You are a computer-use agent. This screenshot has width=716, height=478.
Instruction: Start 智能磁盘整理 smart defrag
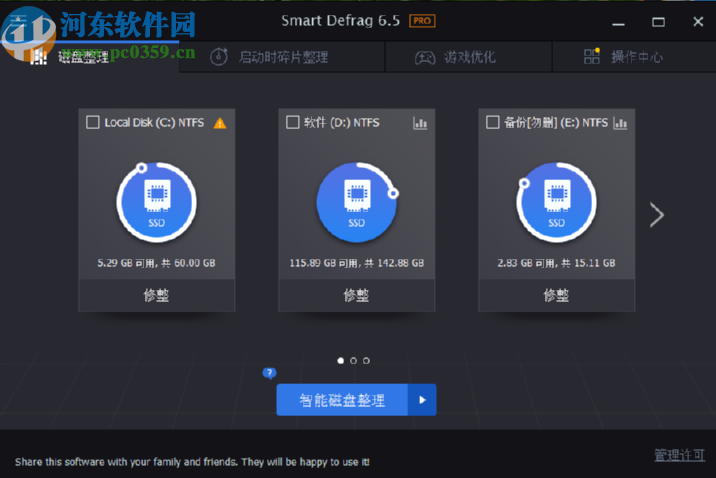click(x=342, y=400)
